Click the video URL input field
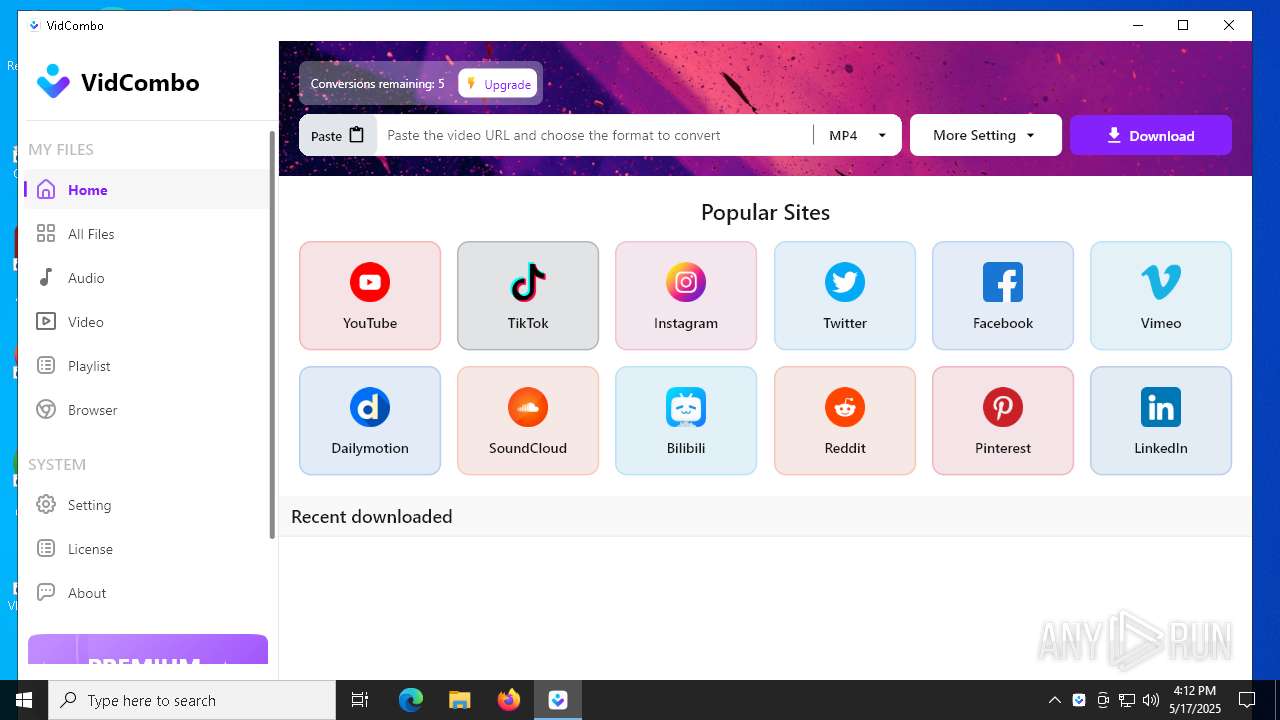Viewport: 1280px width, 720px height. tap(595, 135)
